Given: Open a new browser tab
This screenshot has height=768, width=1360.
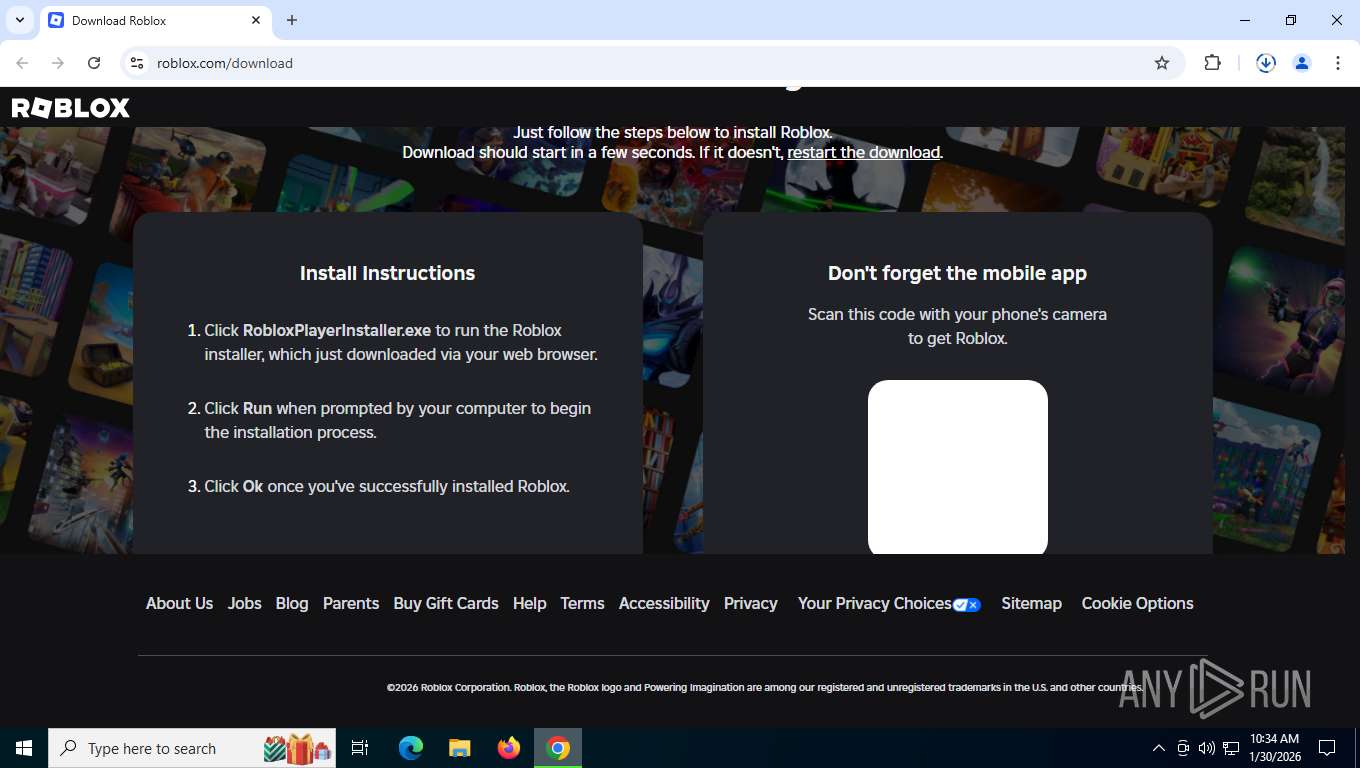Looking at the screenshot, I should 292,20.
